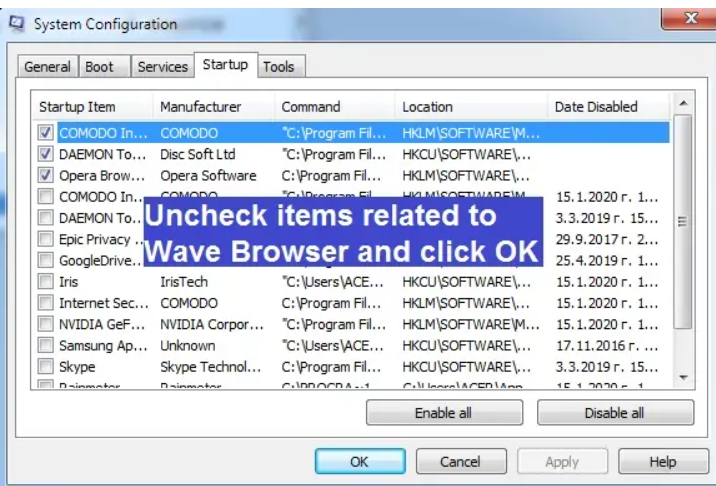Switch to the General tab
Screen dimensions: 716x486
pyautogui.click(x=47, y=67)
